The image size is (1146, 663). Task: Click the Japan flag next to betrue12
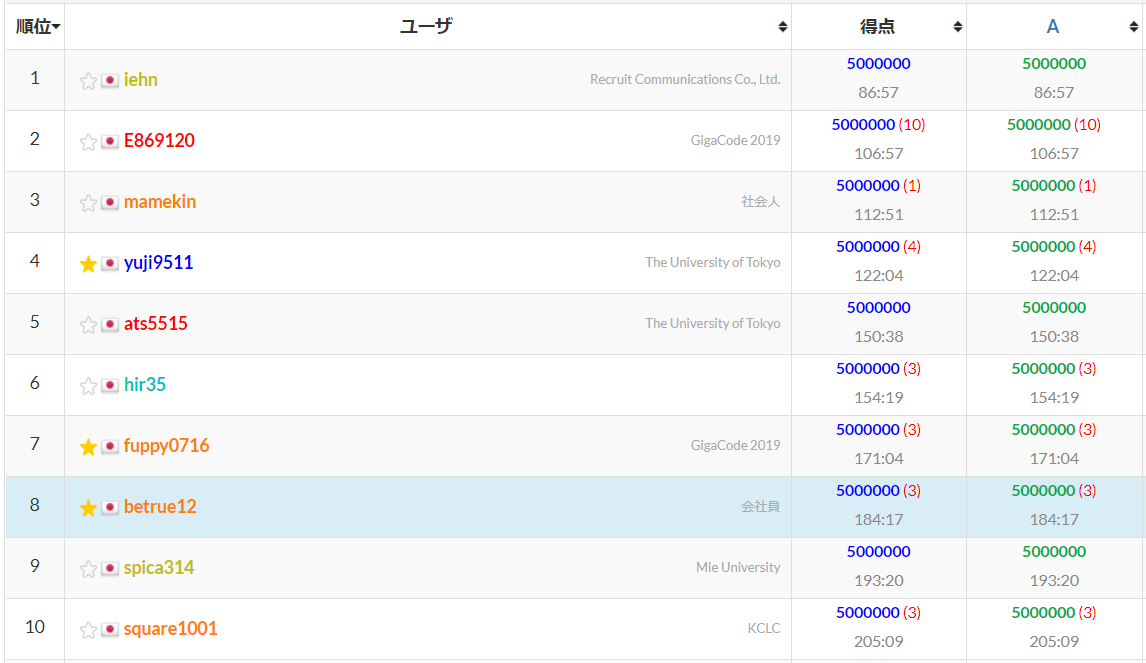110,507
